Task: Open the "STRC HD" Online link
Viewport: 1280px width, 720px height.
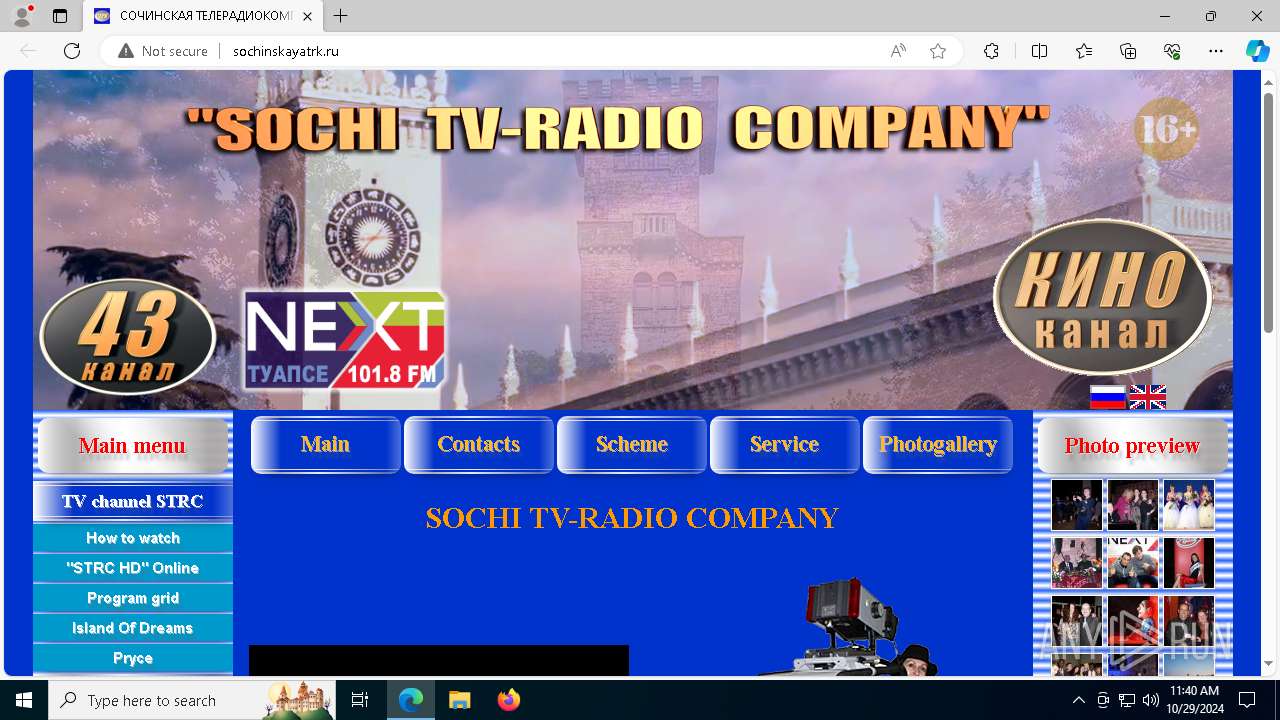Action: tap(133, 568)
